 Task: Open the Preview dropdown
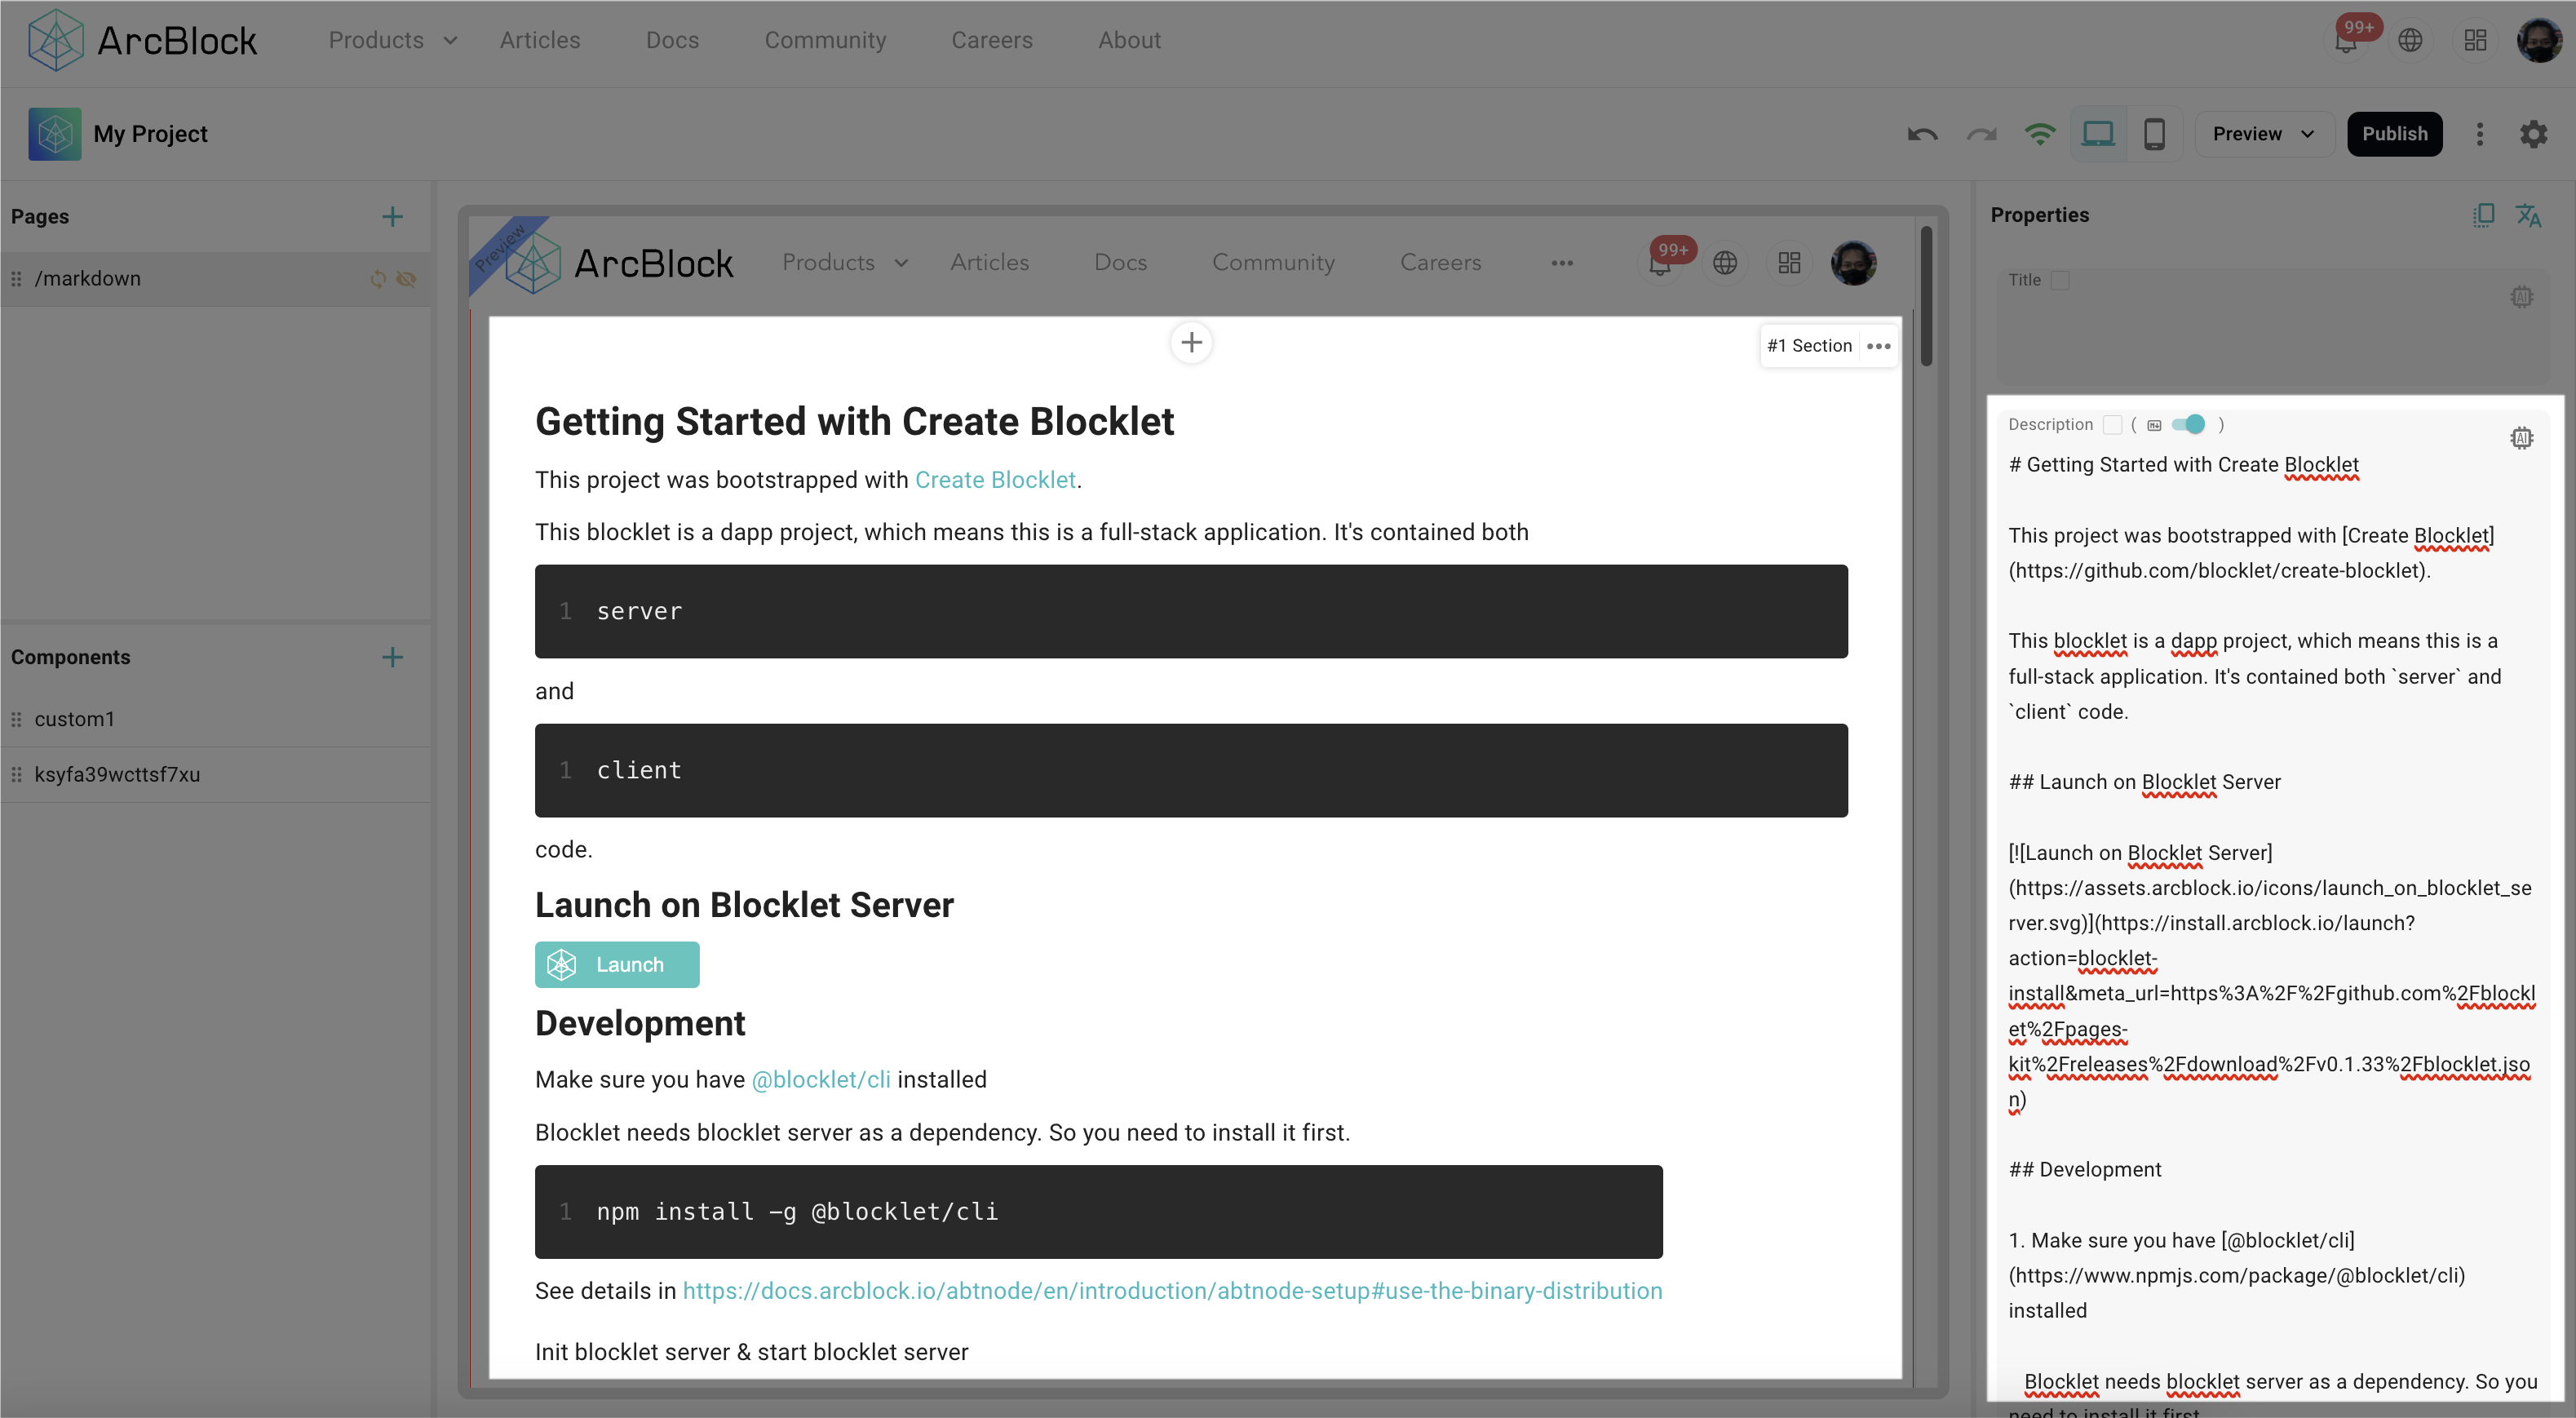pos(2263,134)
